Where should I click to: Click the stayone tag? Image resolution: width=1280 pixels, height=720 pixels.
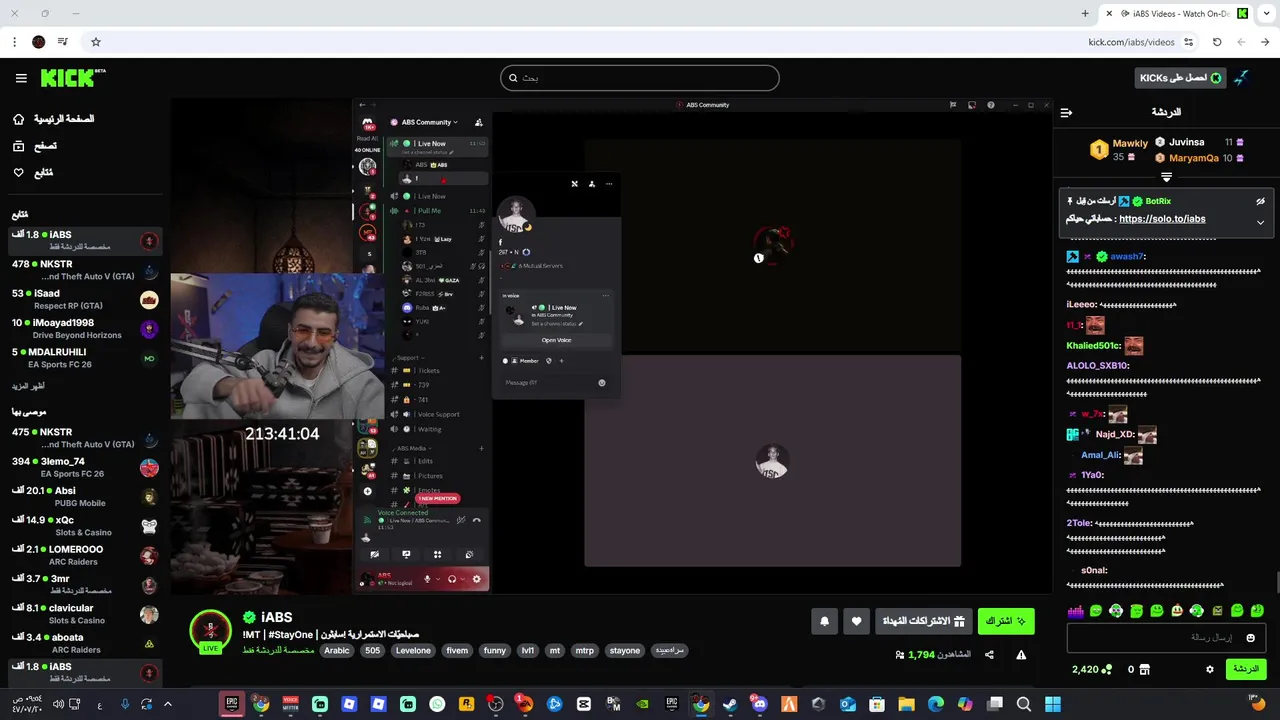[x=625, y=650]
